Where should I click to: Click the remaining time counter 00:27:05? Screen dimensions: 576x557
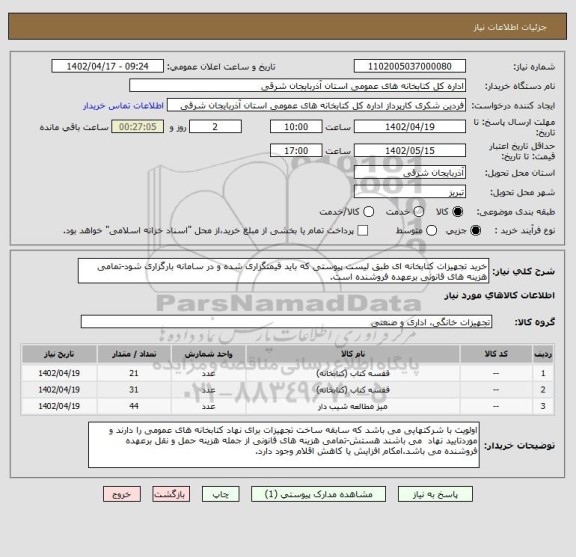pyautogui.click(x=138, y=127)
